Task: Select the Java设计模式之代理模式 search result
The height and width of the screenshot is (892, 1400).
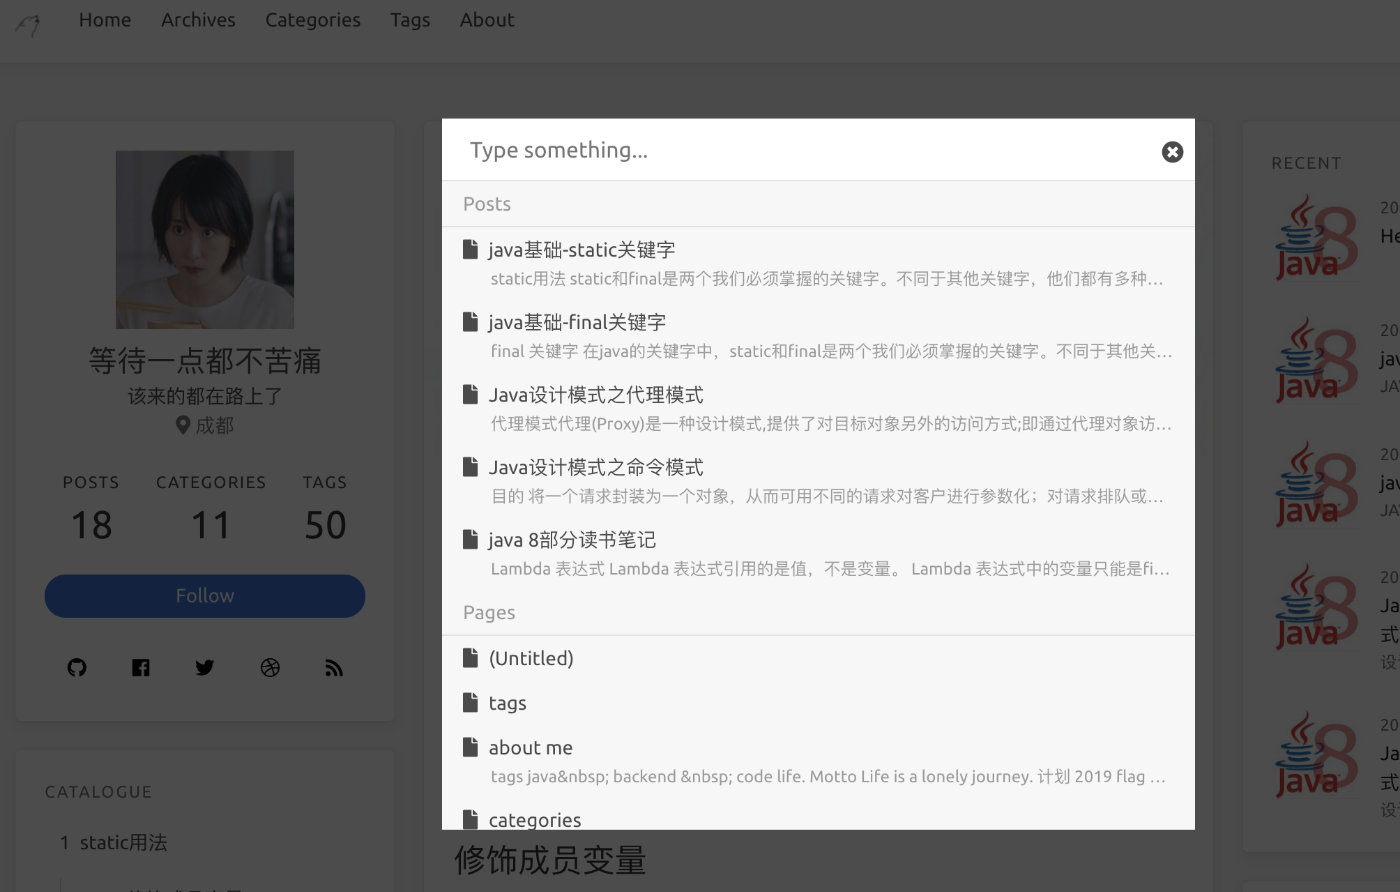Action: pyautogui.click(x=595, y=395)
